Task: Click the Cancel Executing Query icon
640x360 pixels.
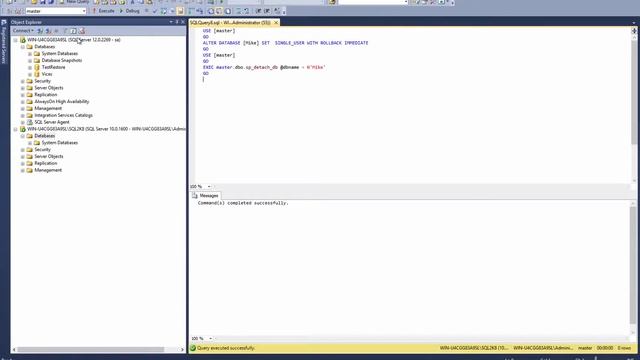Action: click(147, 11)
